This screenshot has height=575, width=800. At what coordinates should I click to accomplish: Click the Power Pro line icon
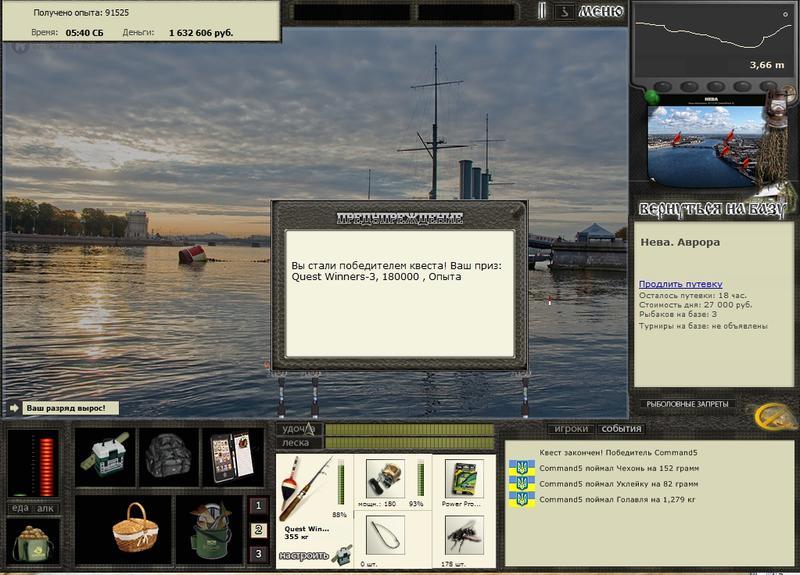[x=464, y=479]
